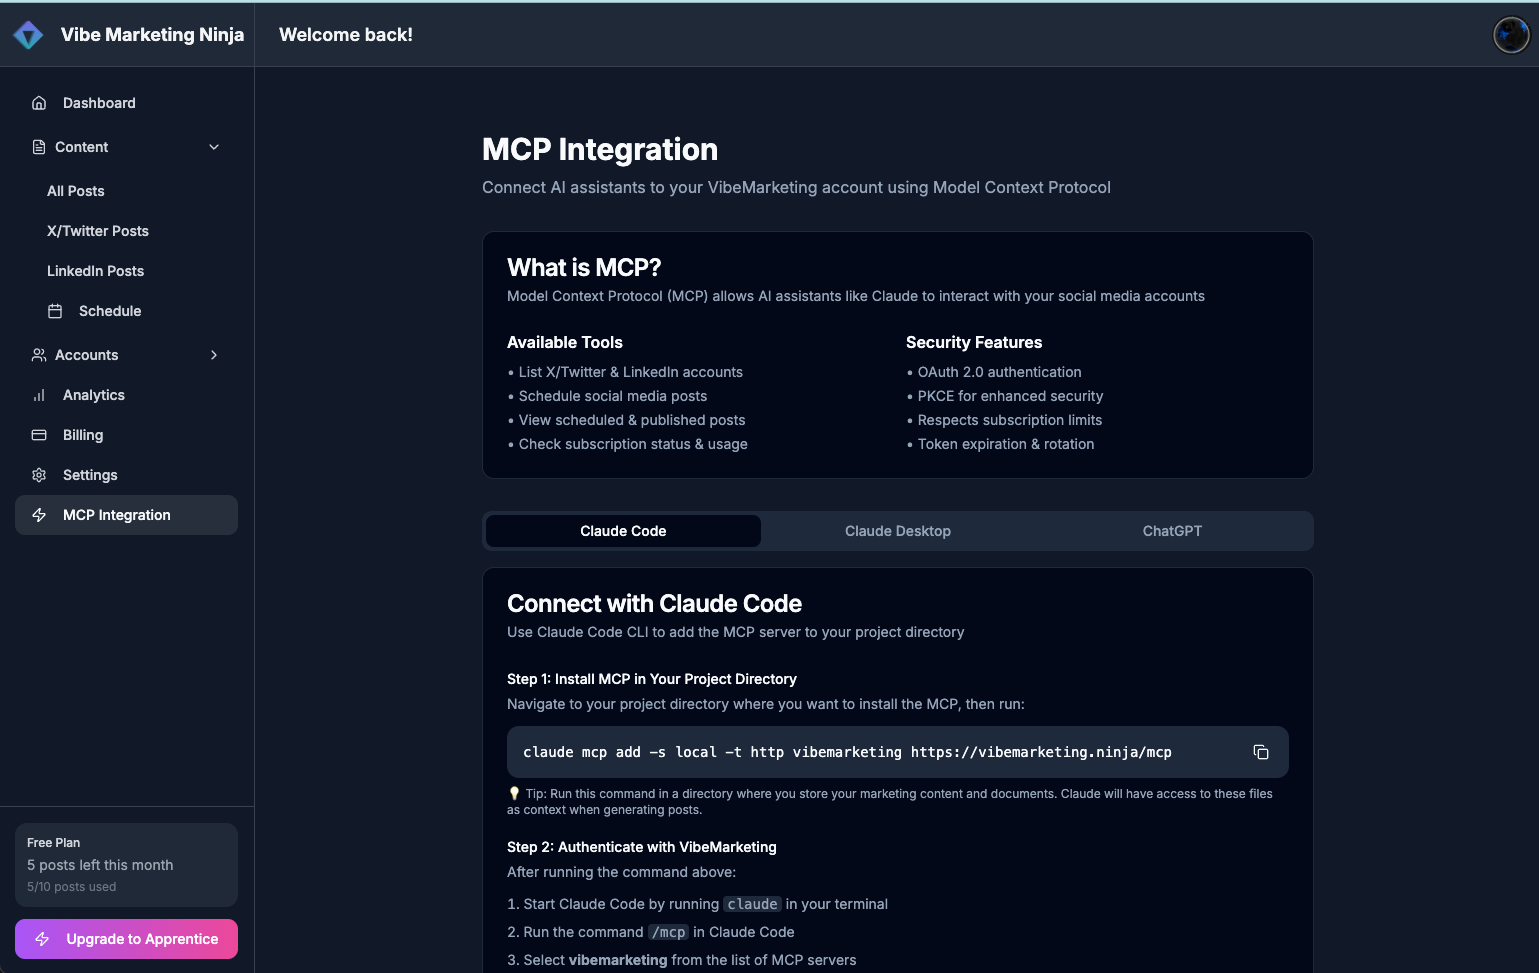Click Upgrade to Apprentice button

[126, 939]
